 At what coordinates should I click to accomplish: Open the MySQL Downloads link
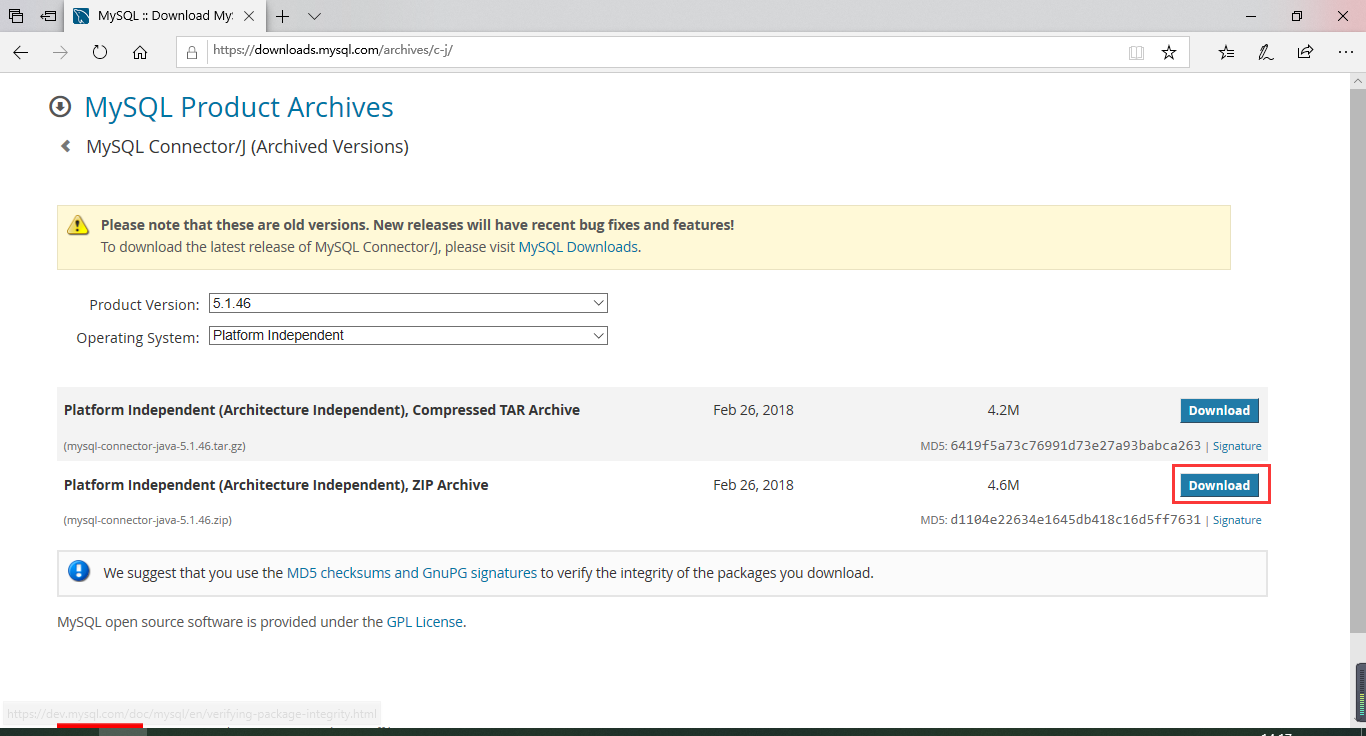tap(578, 247)
